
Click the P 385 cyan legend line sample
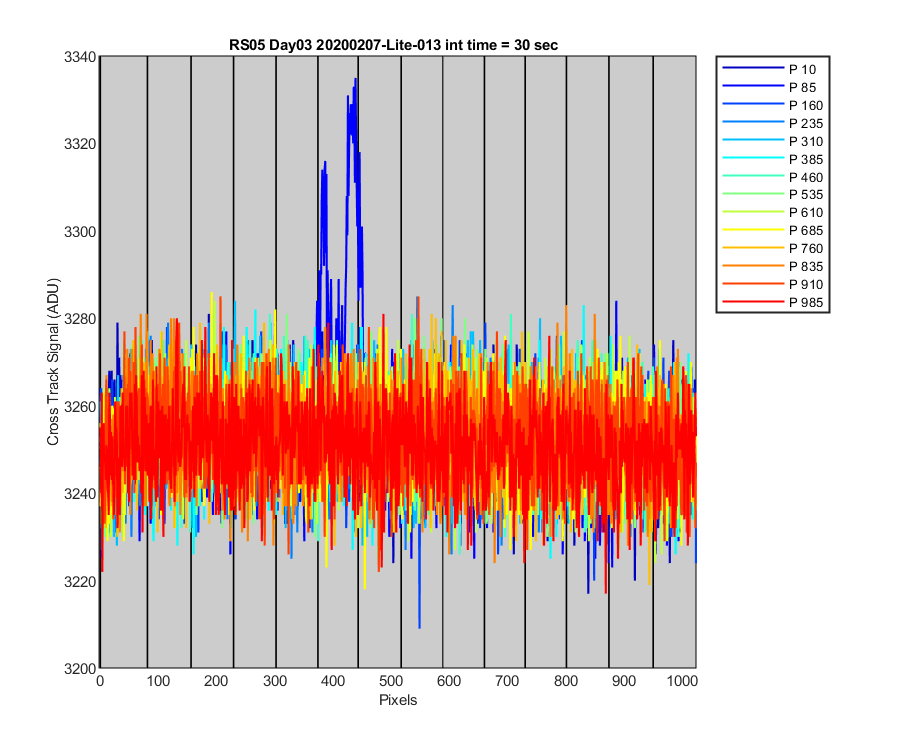click(753, 158)
